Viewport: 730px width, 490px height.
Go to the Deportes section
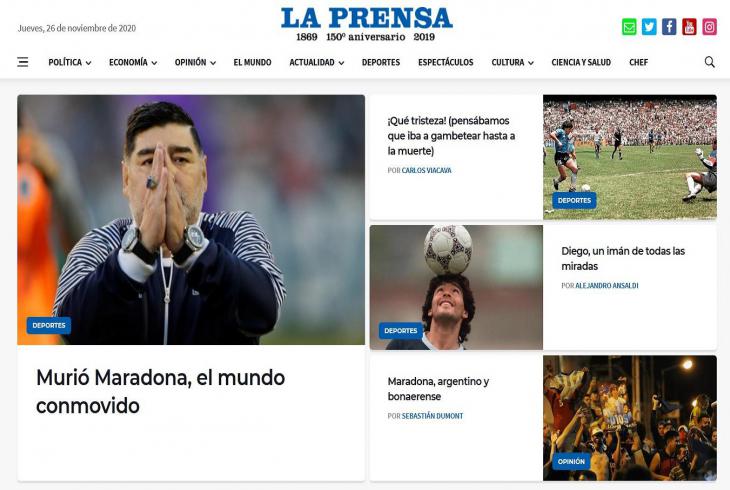coord(381,62)
